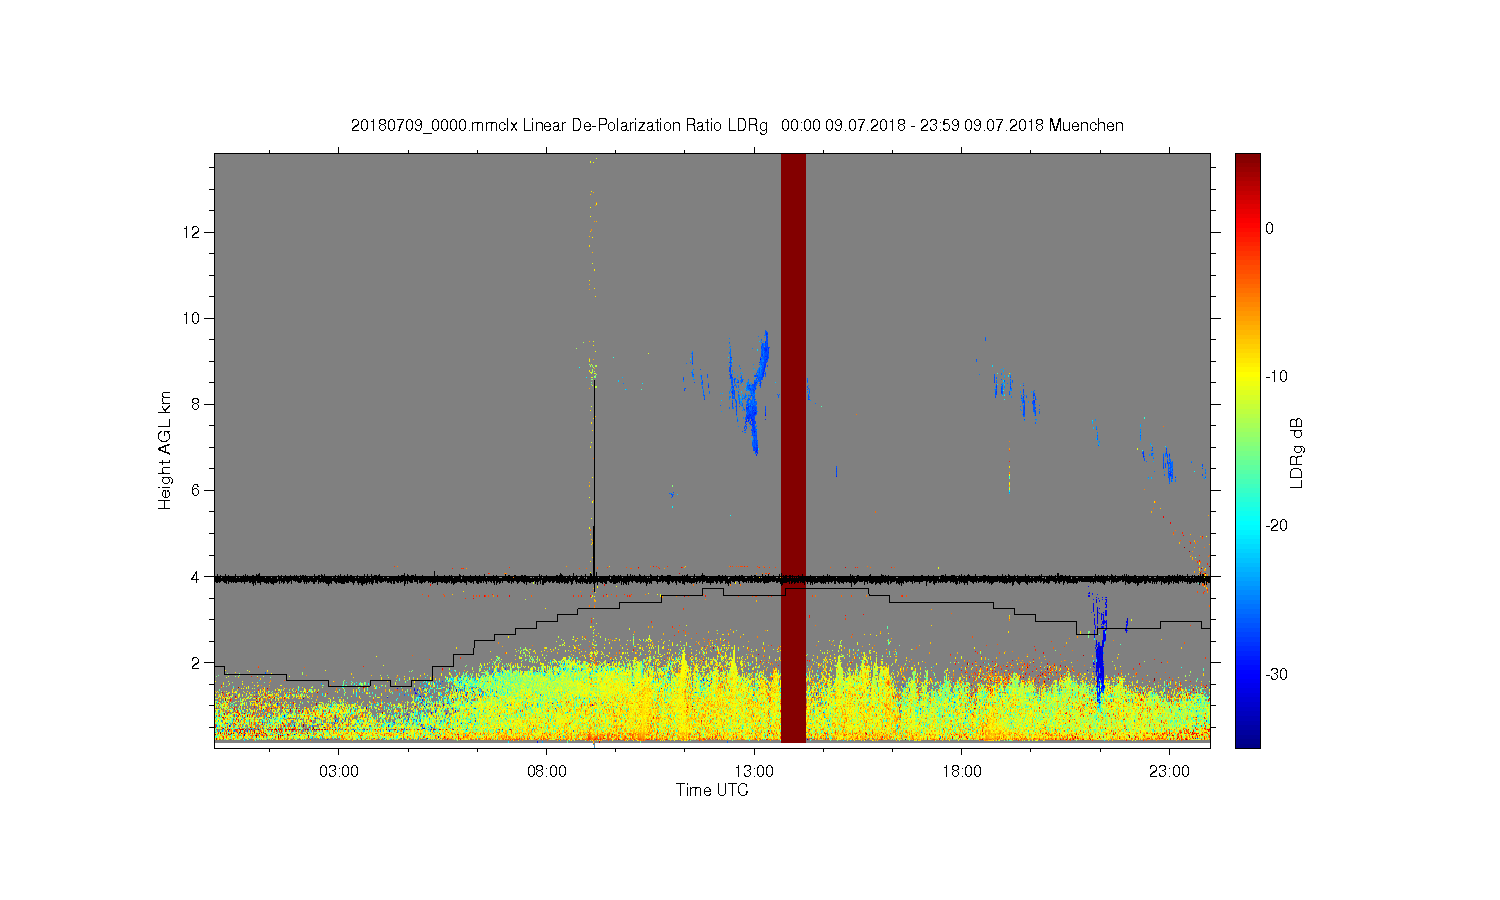Click the dark red vertical data-gap band
This screenshot has width=1500, height=900.
point(793,448)
